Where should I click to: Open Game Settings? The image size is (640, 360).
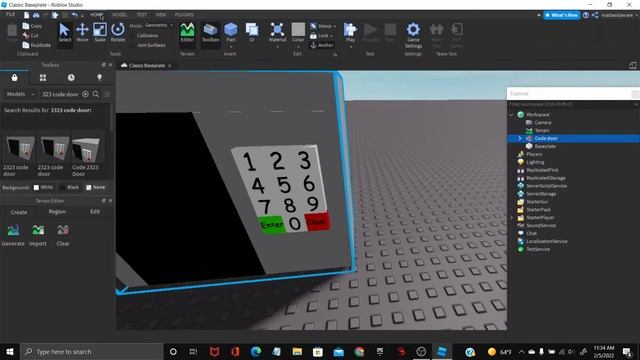(413, 35)
